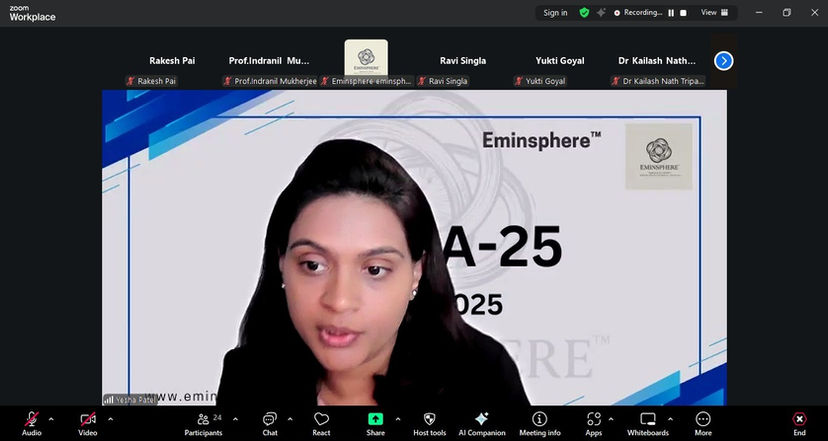Open the Participants panel
Screen dimensions: 828x441
click(203, 424)
